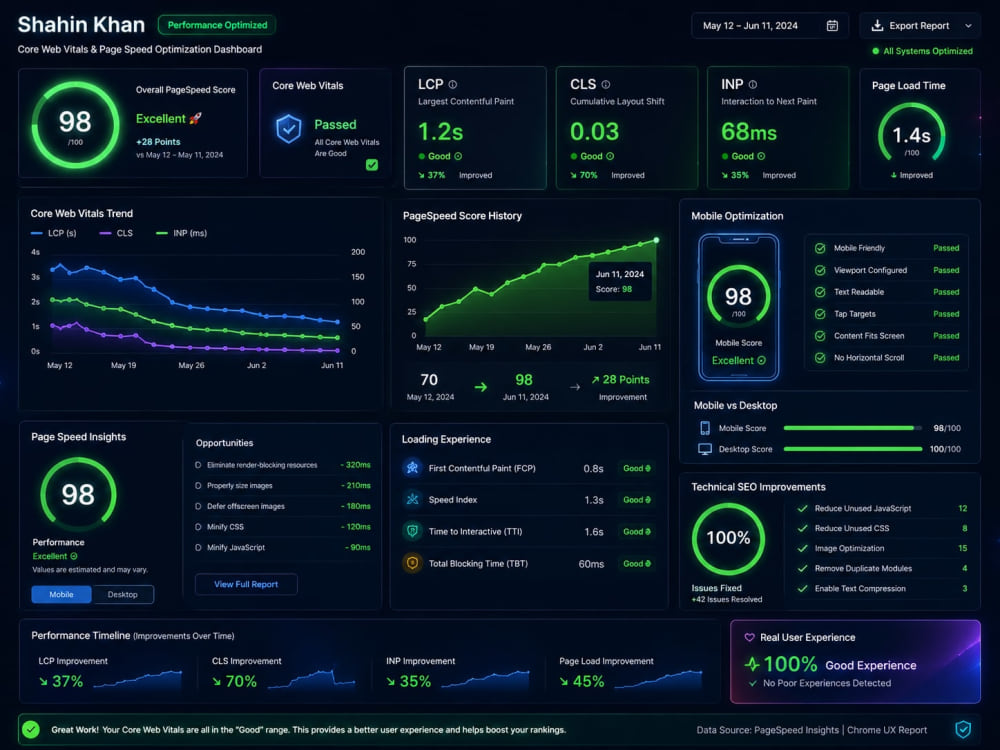1000x750 pixels.
Task: Click Good badge for First Contentful Paint
Action: (636, 468)
